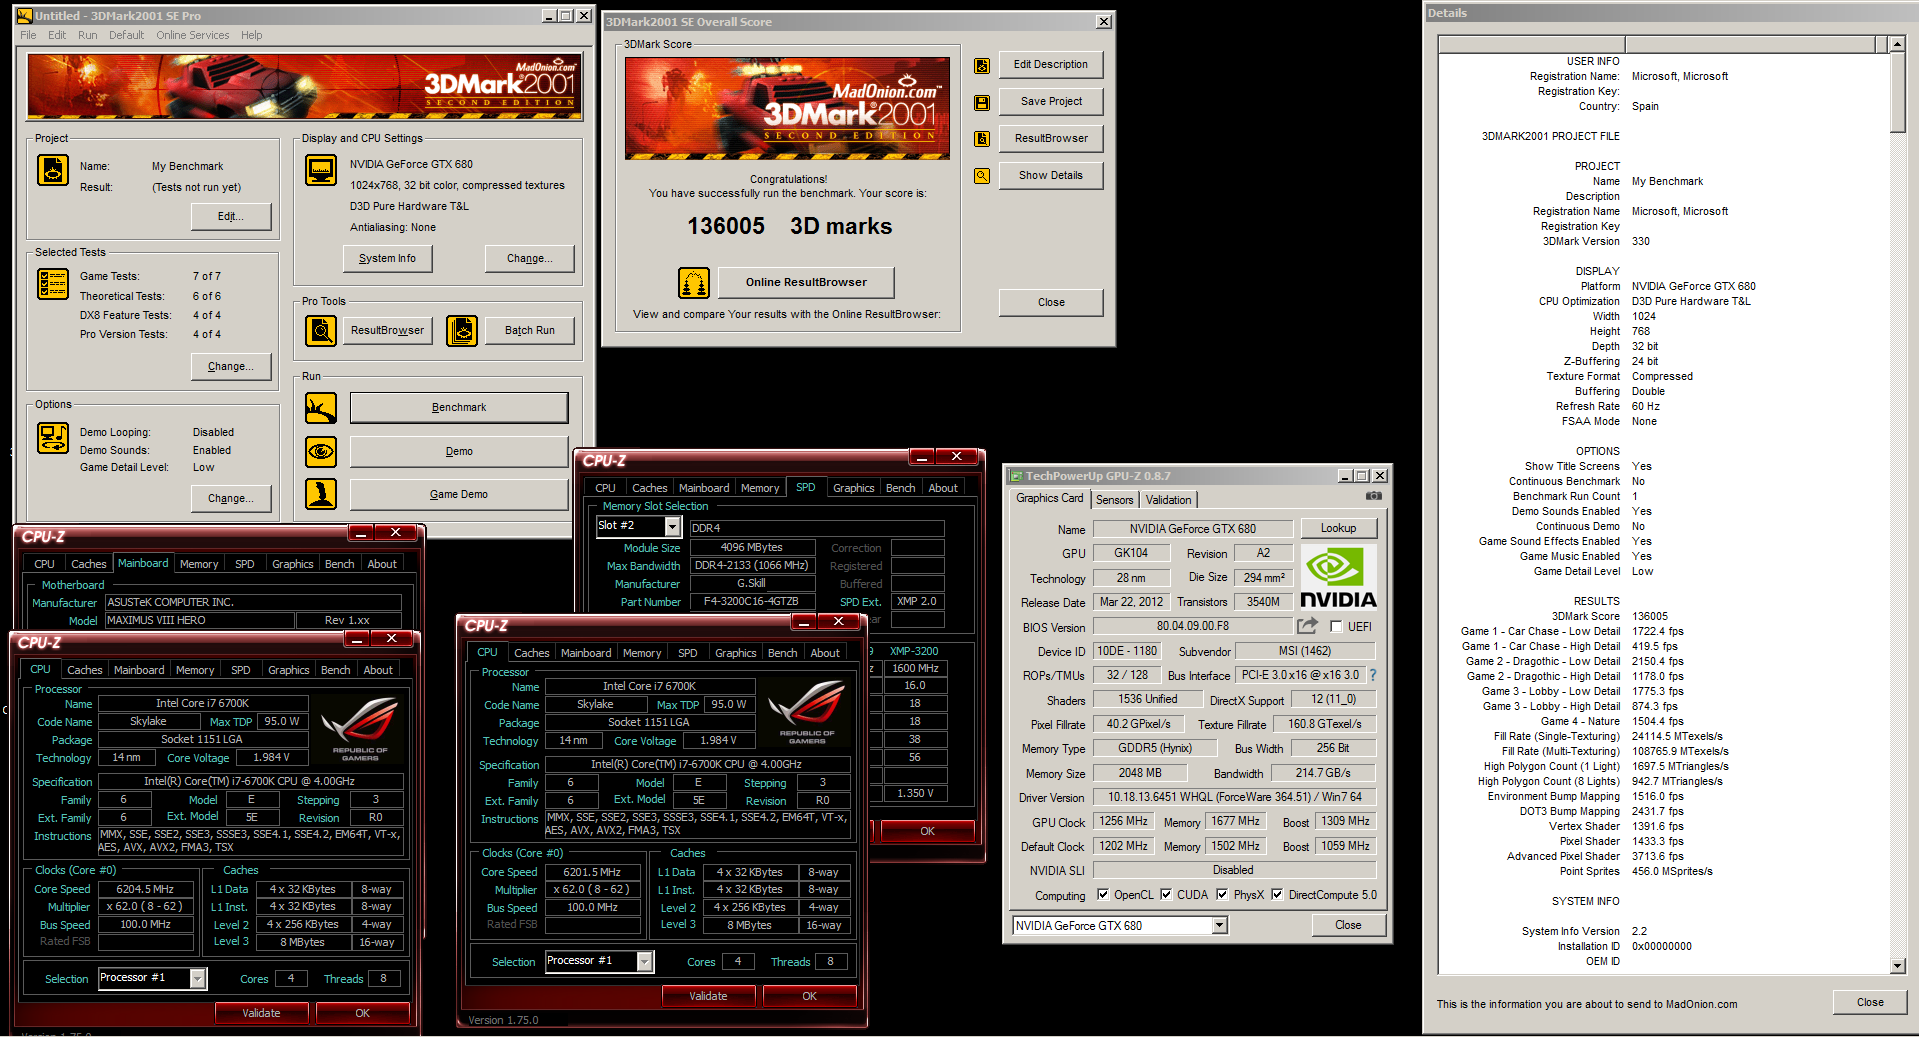Toggle the OpenCL checkbox in GPU-Z
This screenshot has width=1919, height=1038.
1103,895
